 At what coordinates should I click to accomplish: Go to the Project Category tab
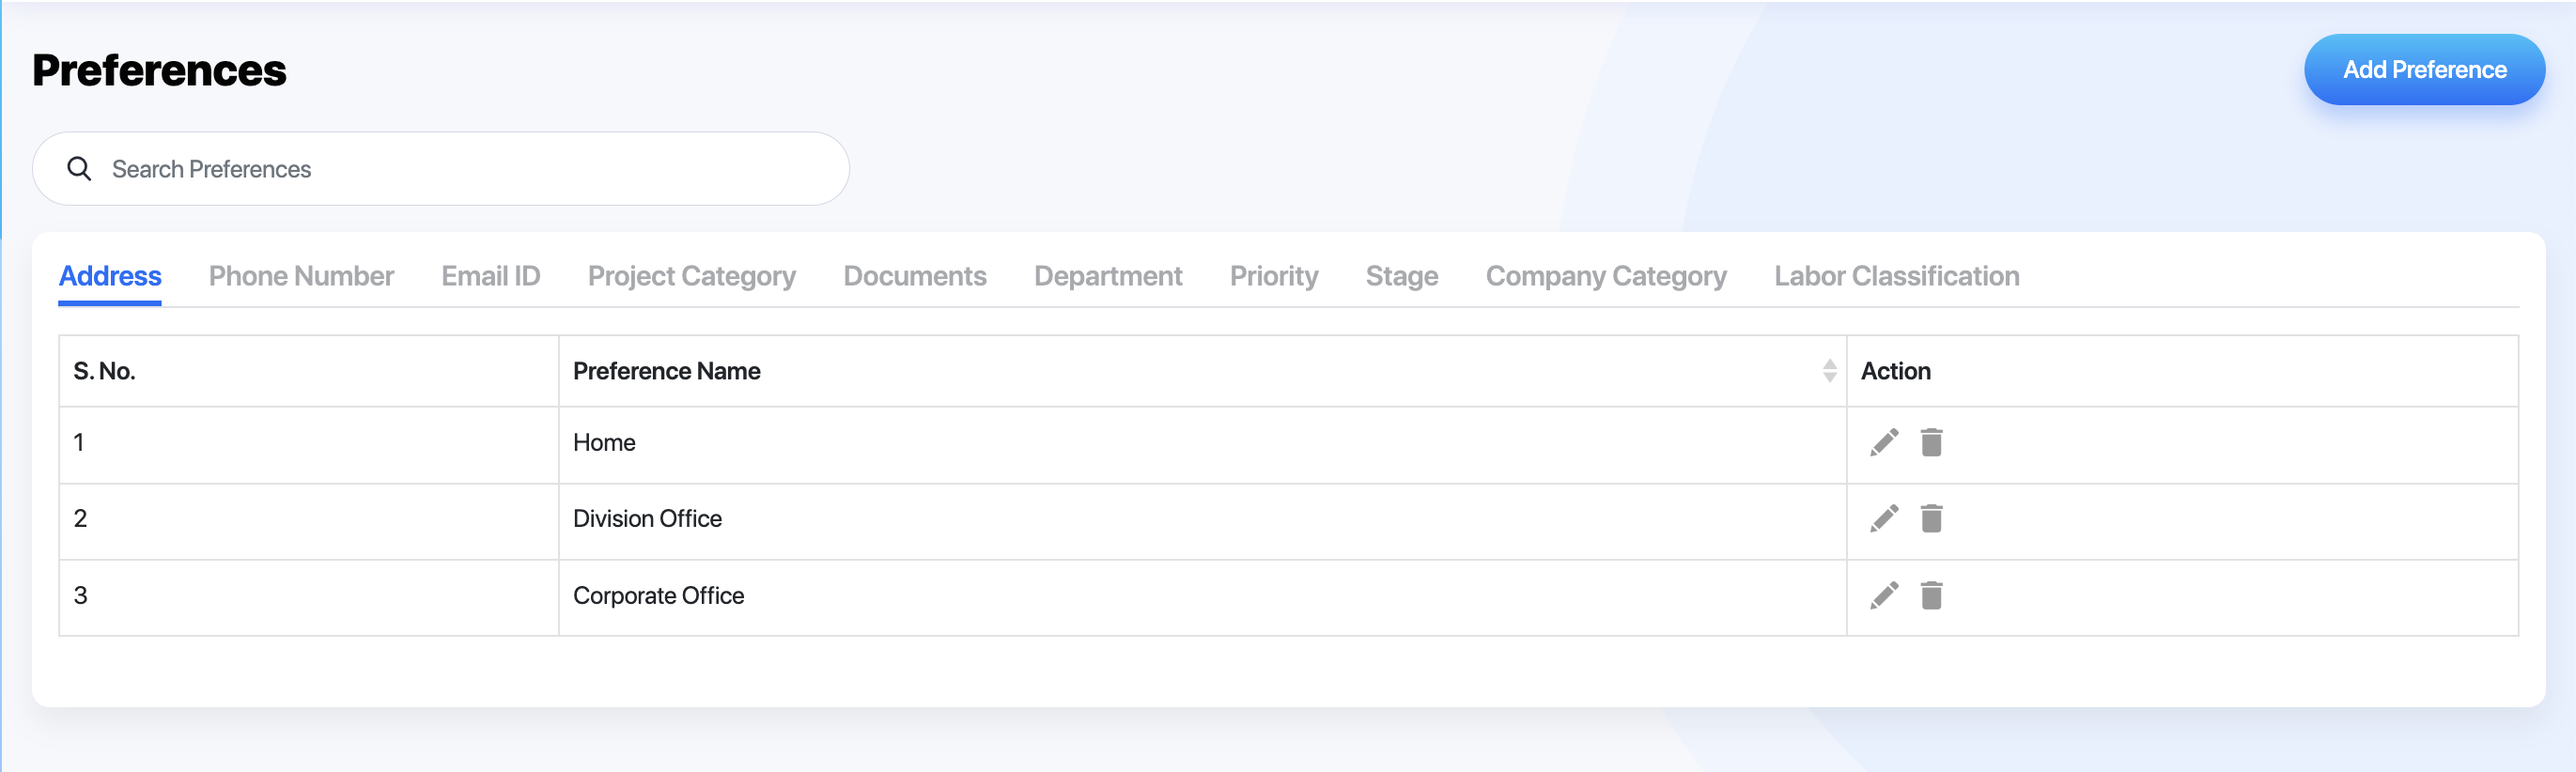pyautogui.click(x=692, y=276)
